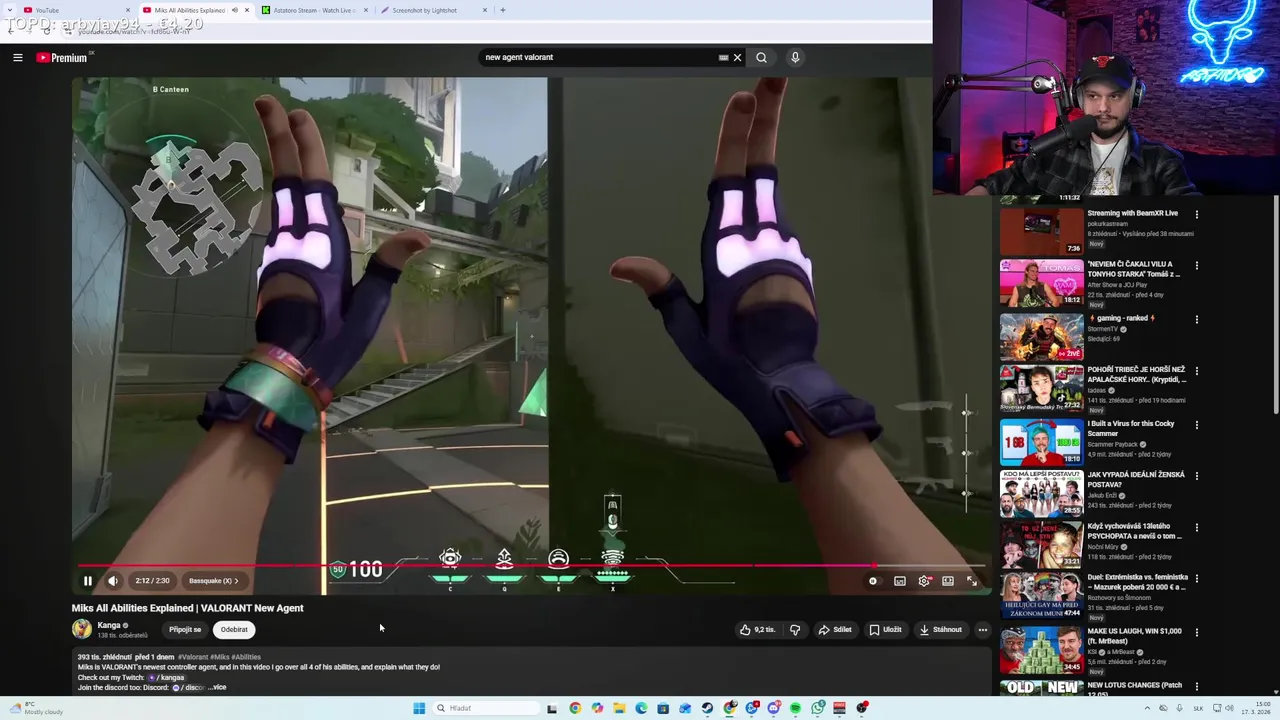Go to YouTube Premium home logo

pyautogui.click(x=62, y=57)
